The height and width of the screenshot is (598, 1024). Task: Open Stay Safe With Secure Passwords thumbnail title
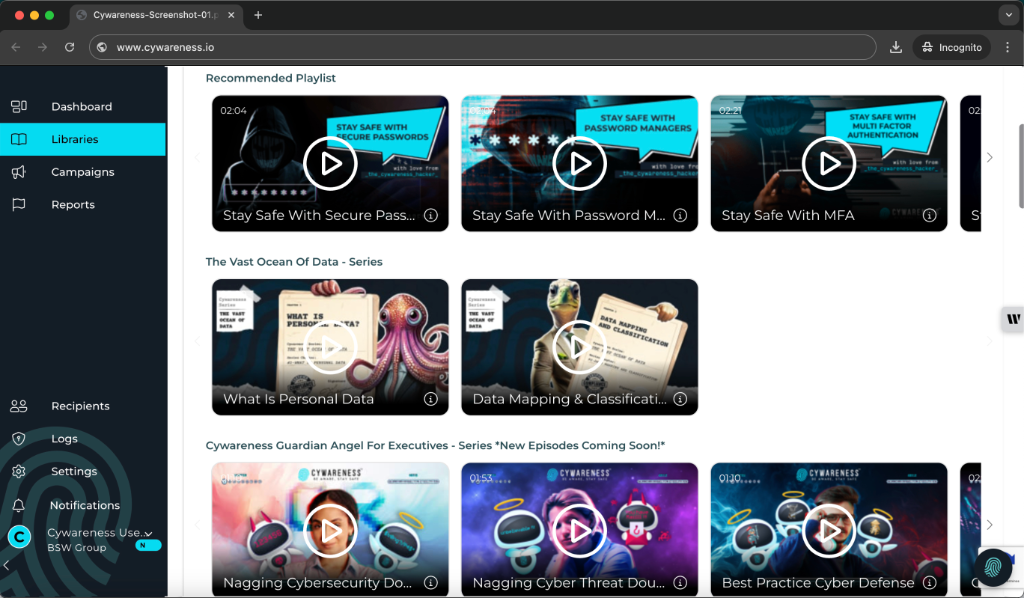(x=319, y=215)
